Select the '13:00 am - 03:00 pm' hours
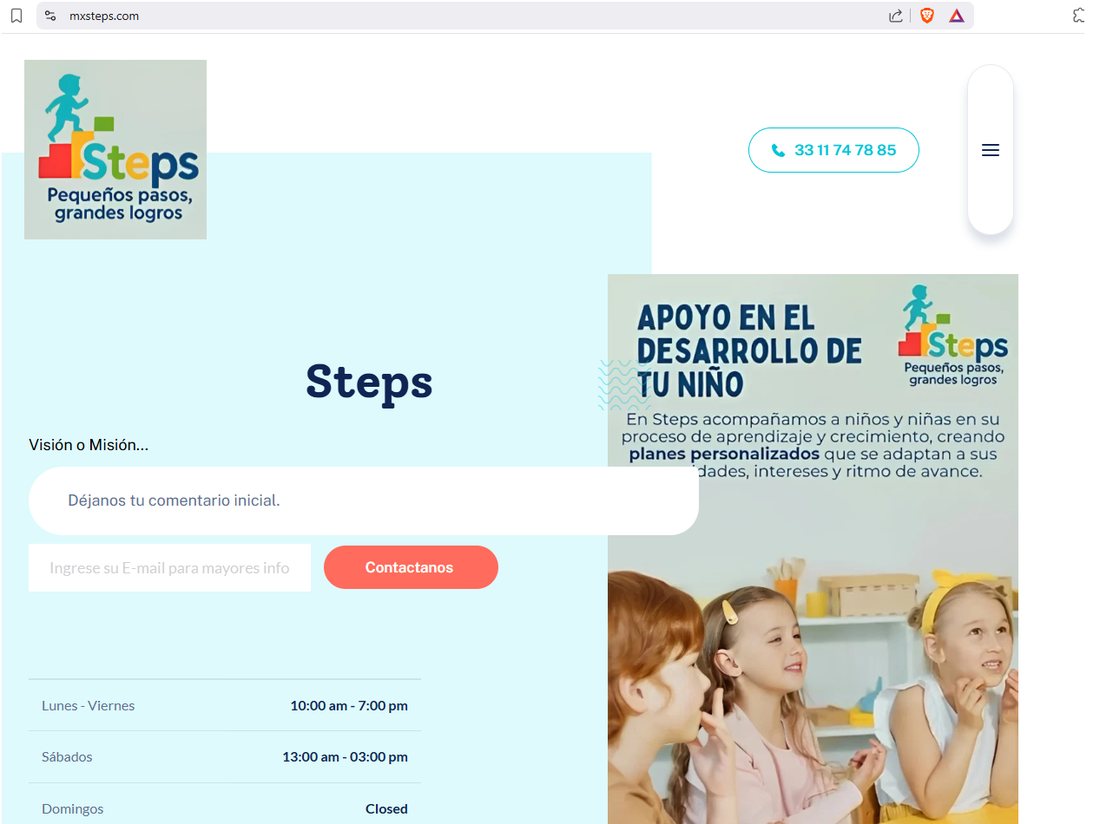Image resolution: width=1100 pixels, height=824 pixels. click(x=345, y=757)
